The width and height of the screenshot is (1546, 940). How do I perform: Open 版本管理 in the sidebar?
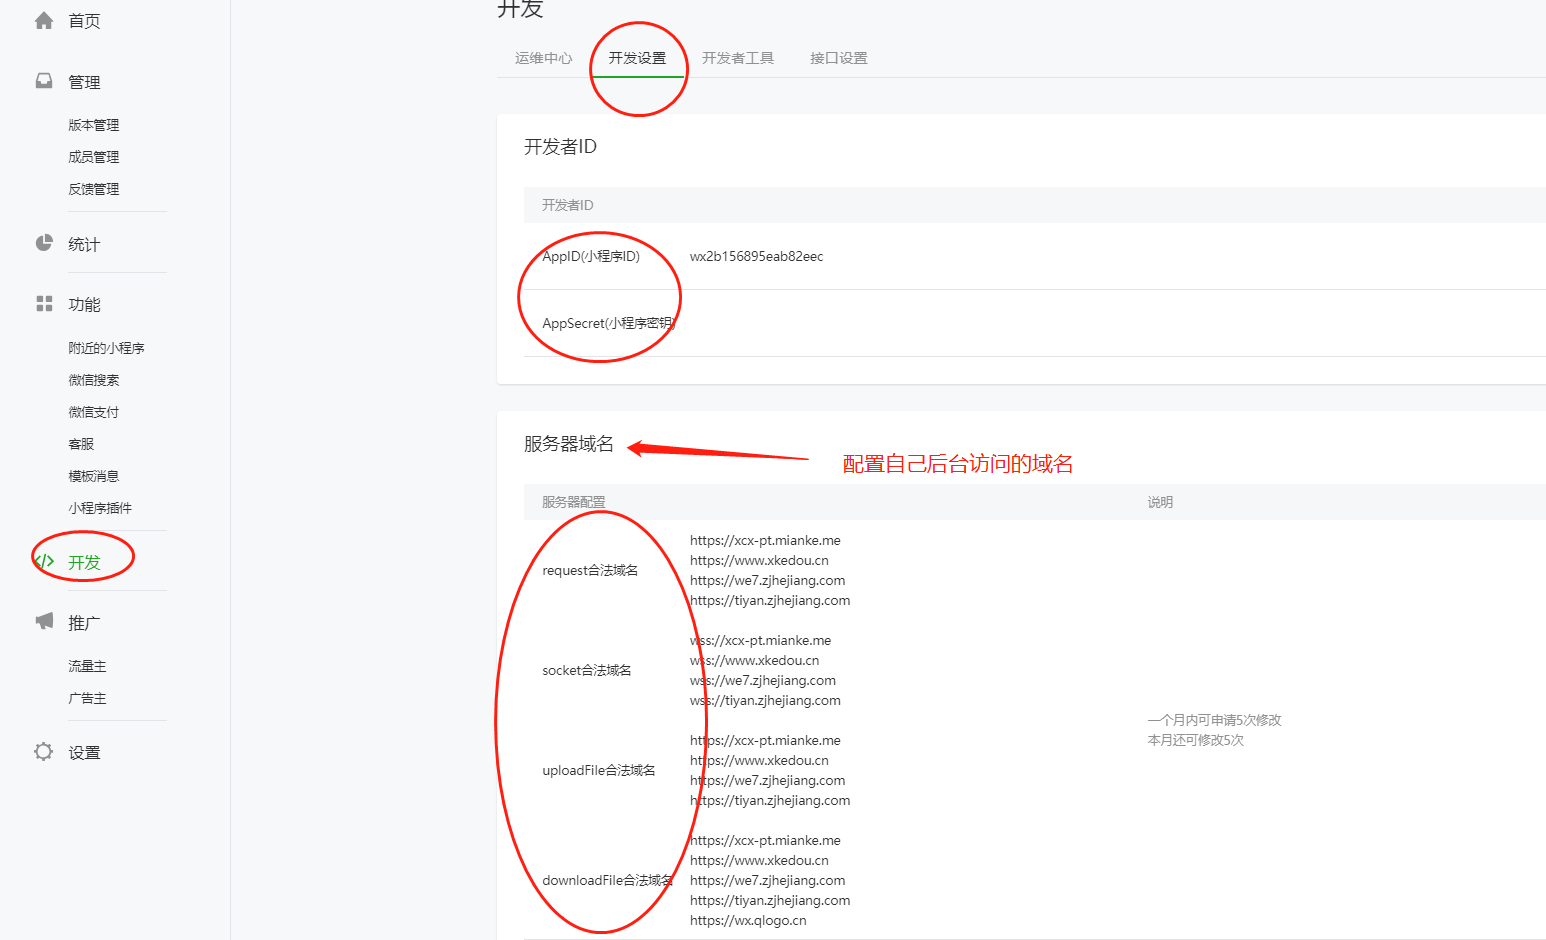(93, 124)
